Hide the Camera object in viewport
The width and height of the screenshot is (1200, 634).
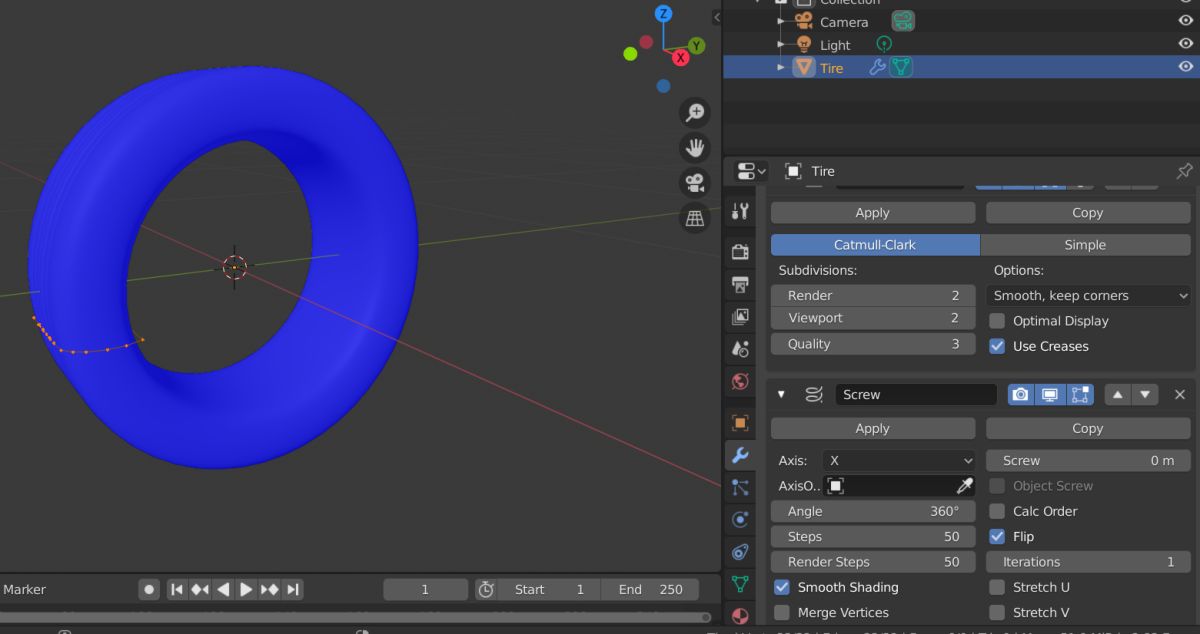click(1186, 21)
